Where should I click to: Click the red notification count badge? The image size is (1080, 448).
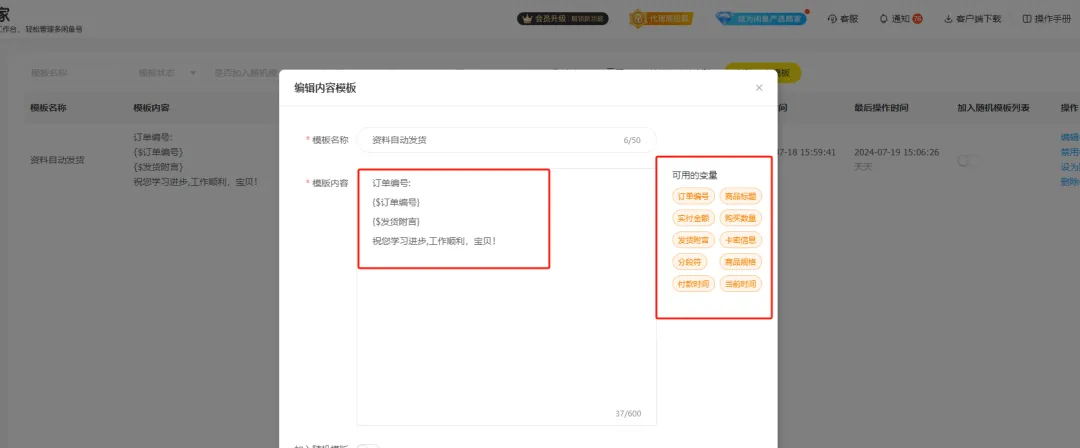tap(917, 19)
